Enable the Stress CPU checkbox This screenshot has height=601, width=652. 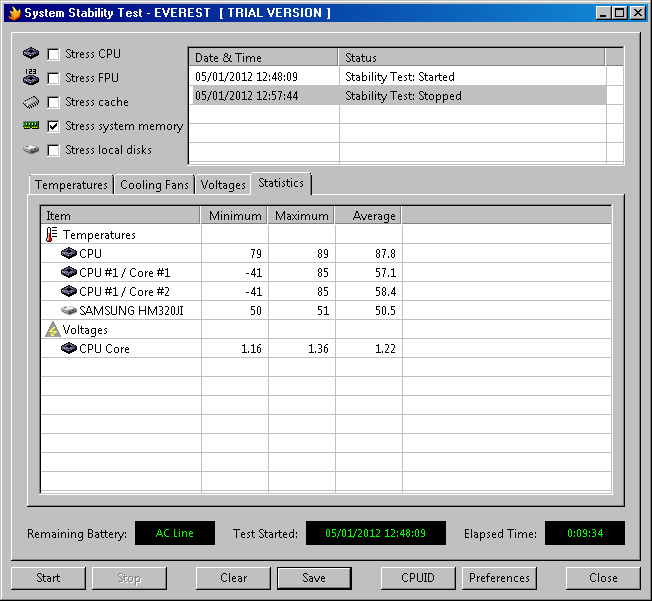click(x=54, y=54)
